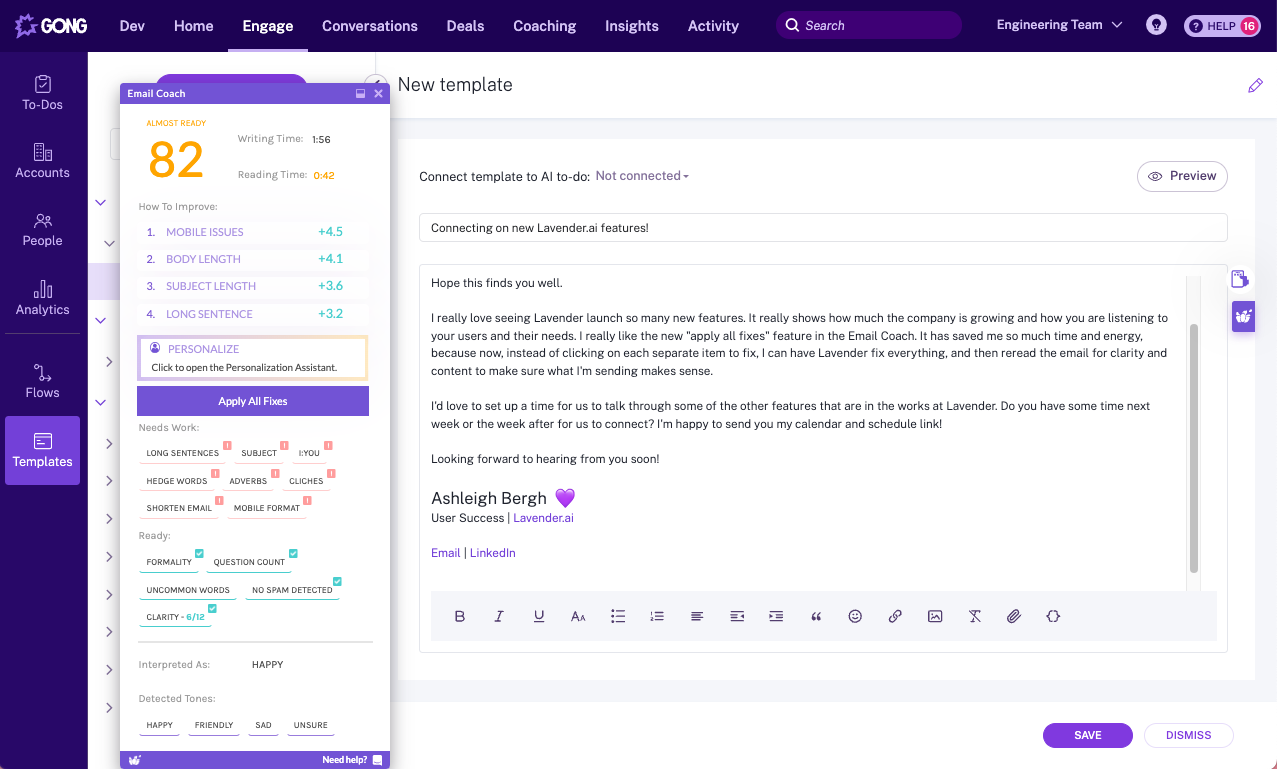Image resolution: width=1277 pixels, height=769 pixels.
Task: Insert variable with curly braces icon
Action: point(1053,616)
